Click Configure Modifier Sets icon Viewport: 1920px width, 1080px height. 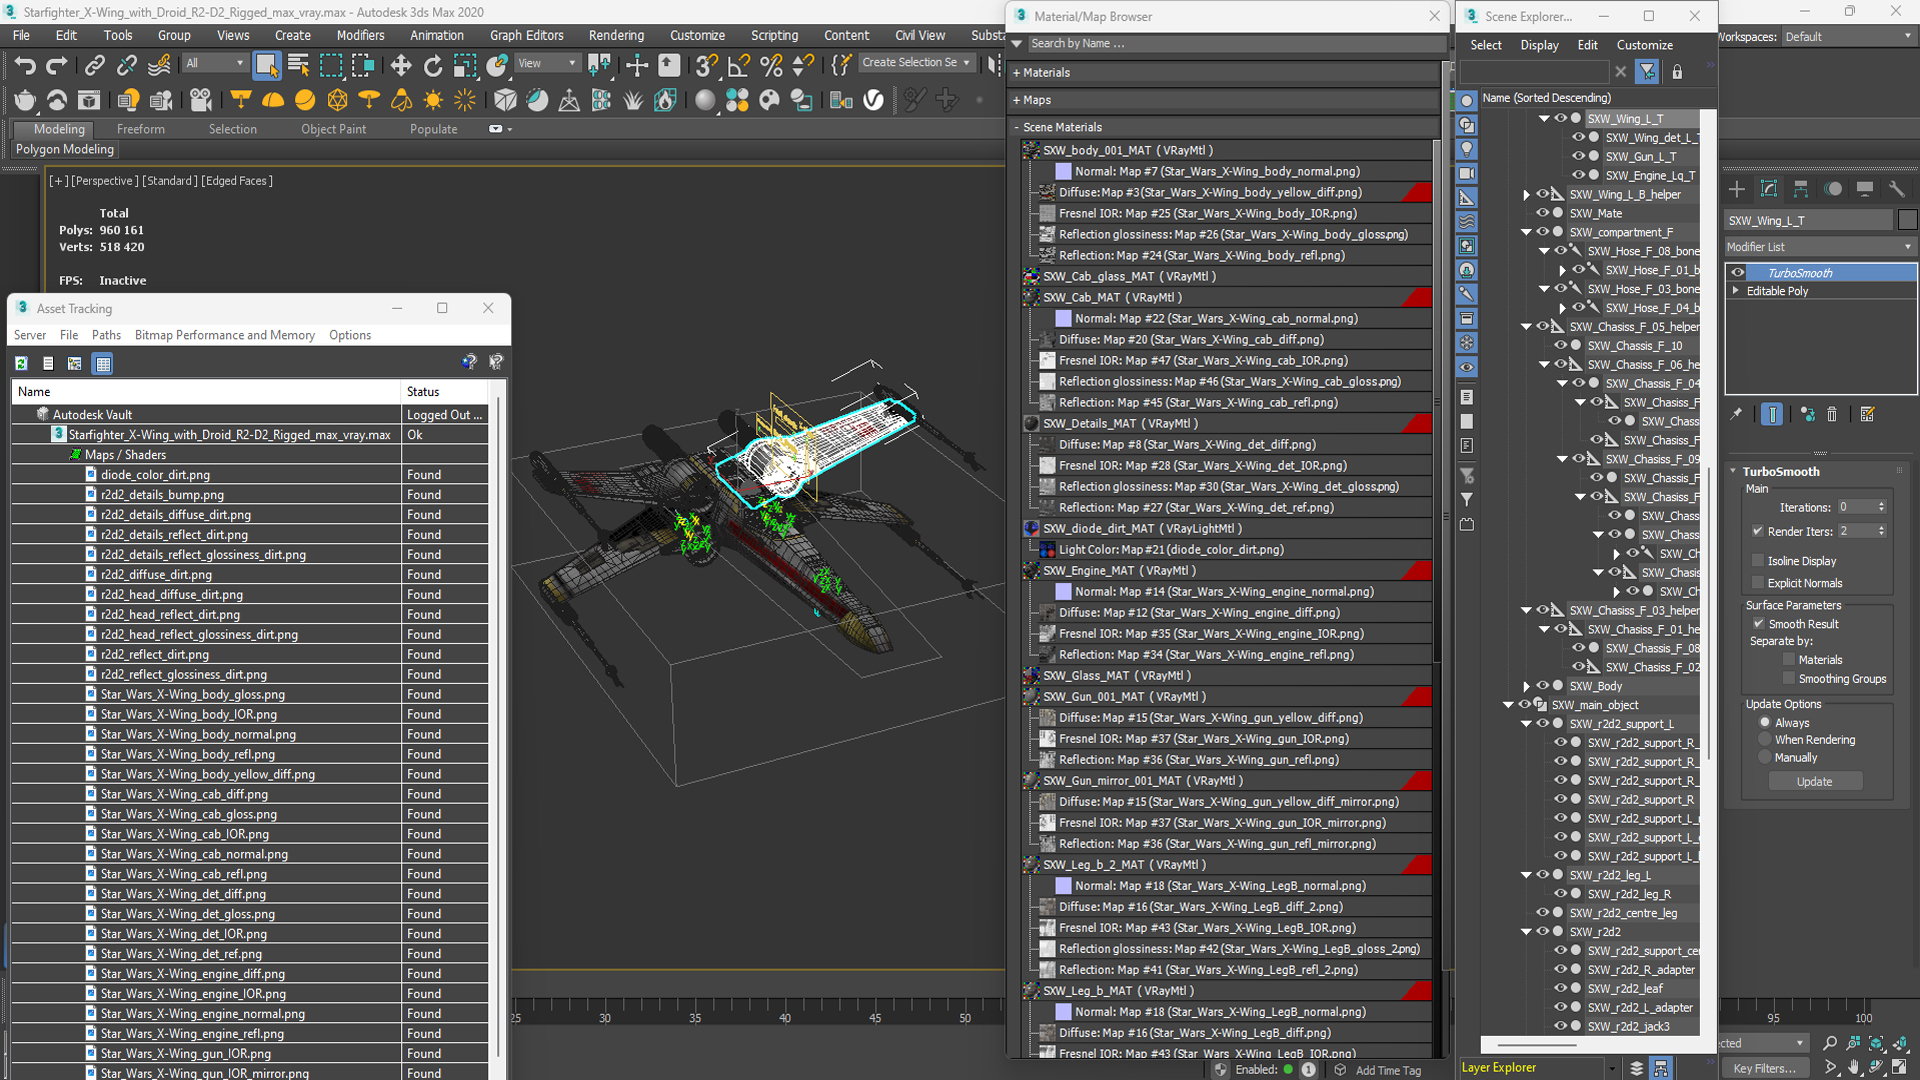click(x=1867, y=414)
